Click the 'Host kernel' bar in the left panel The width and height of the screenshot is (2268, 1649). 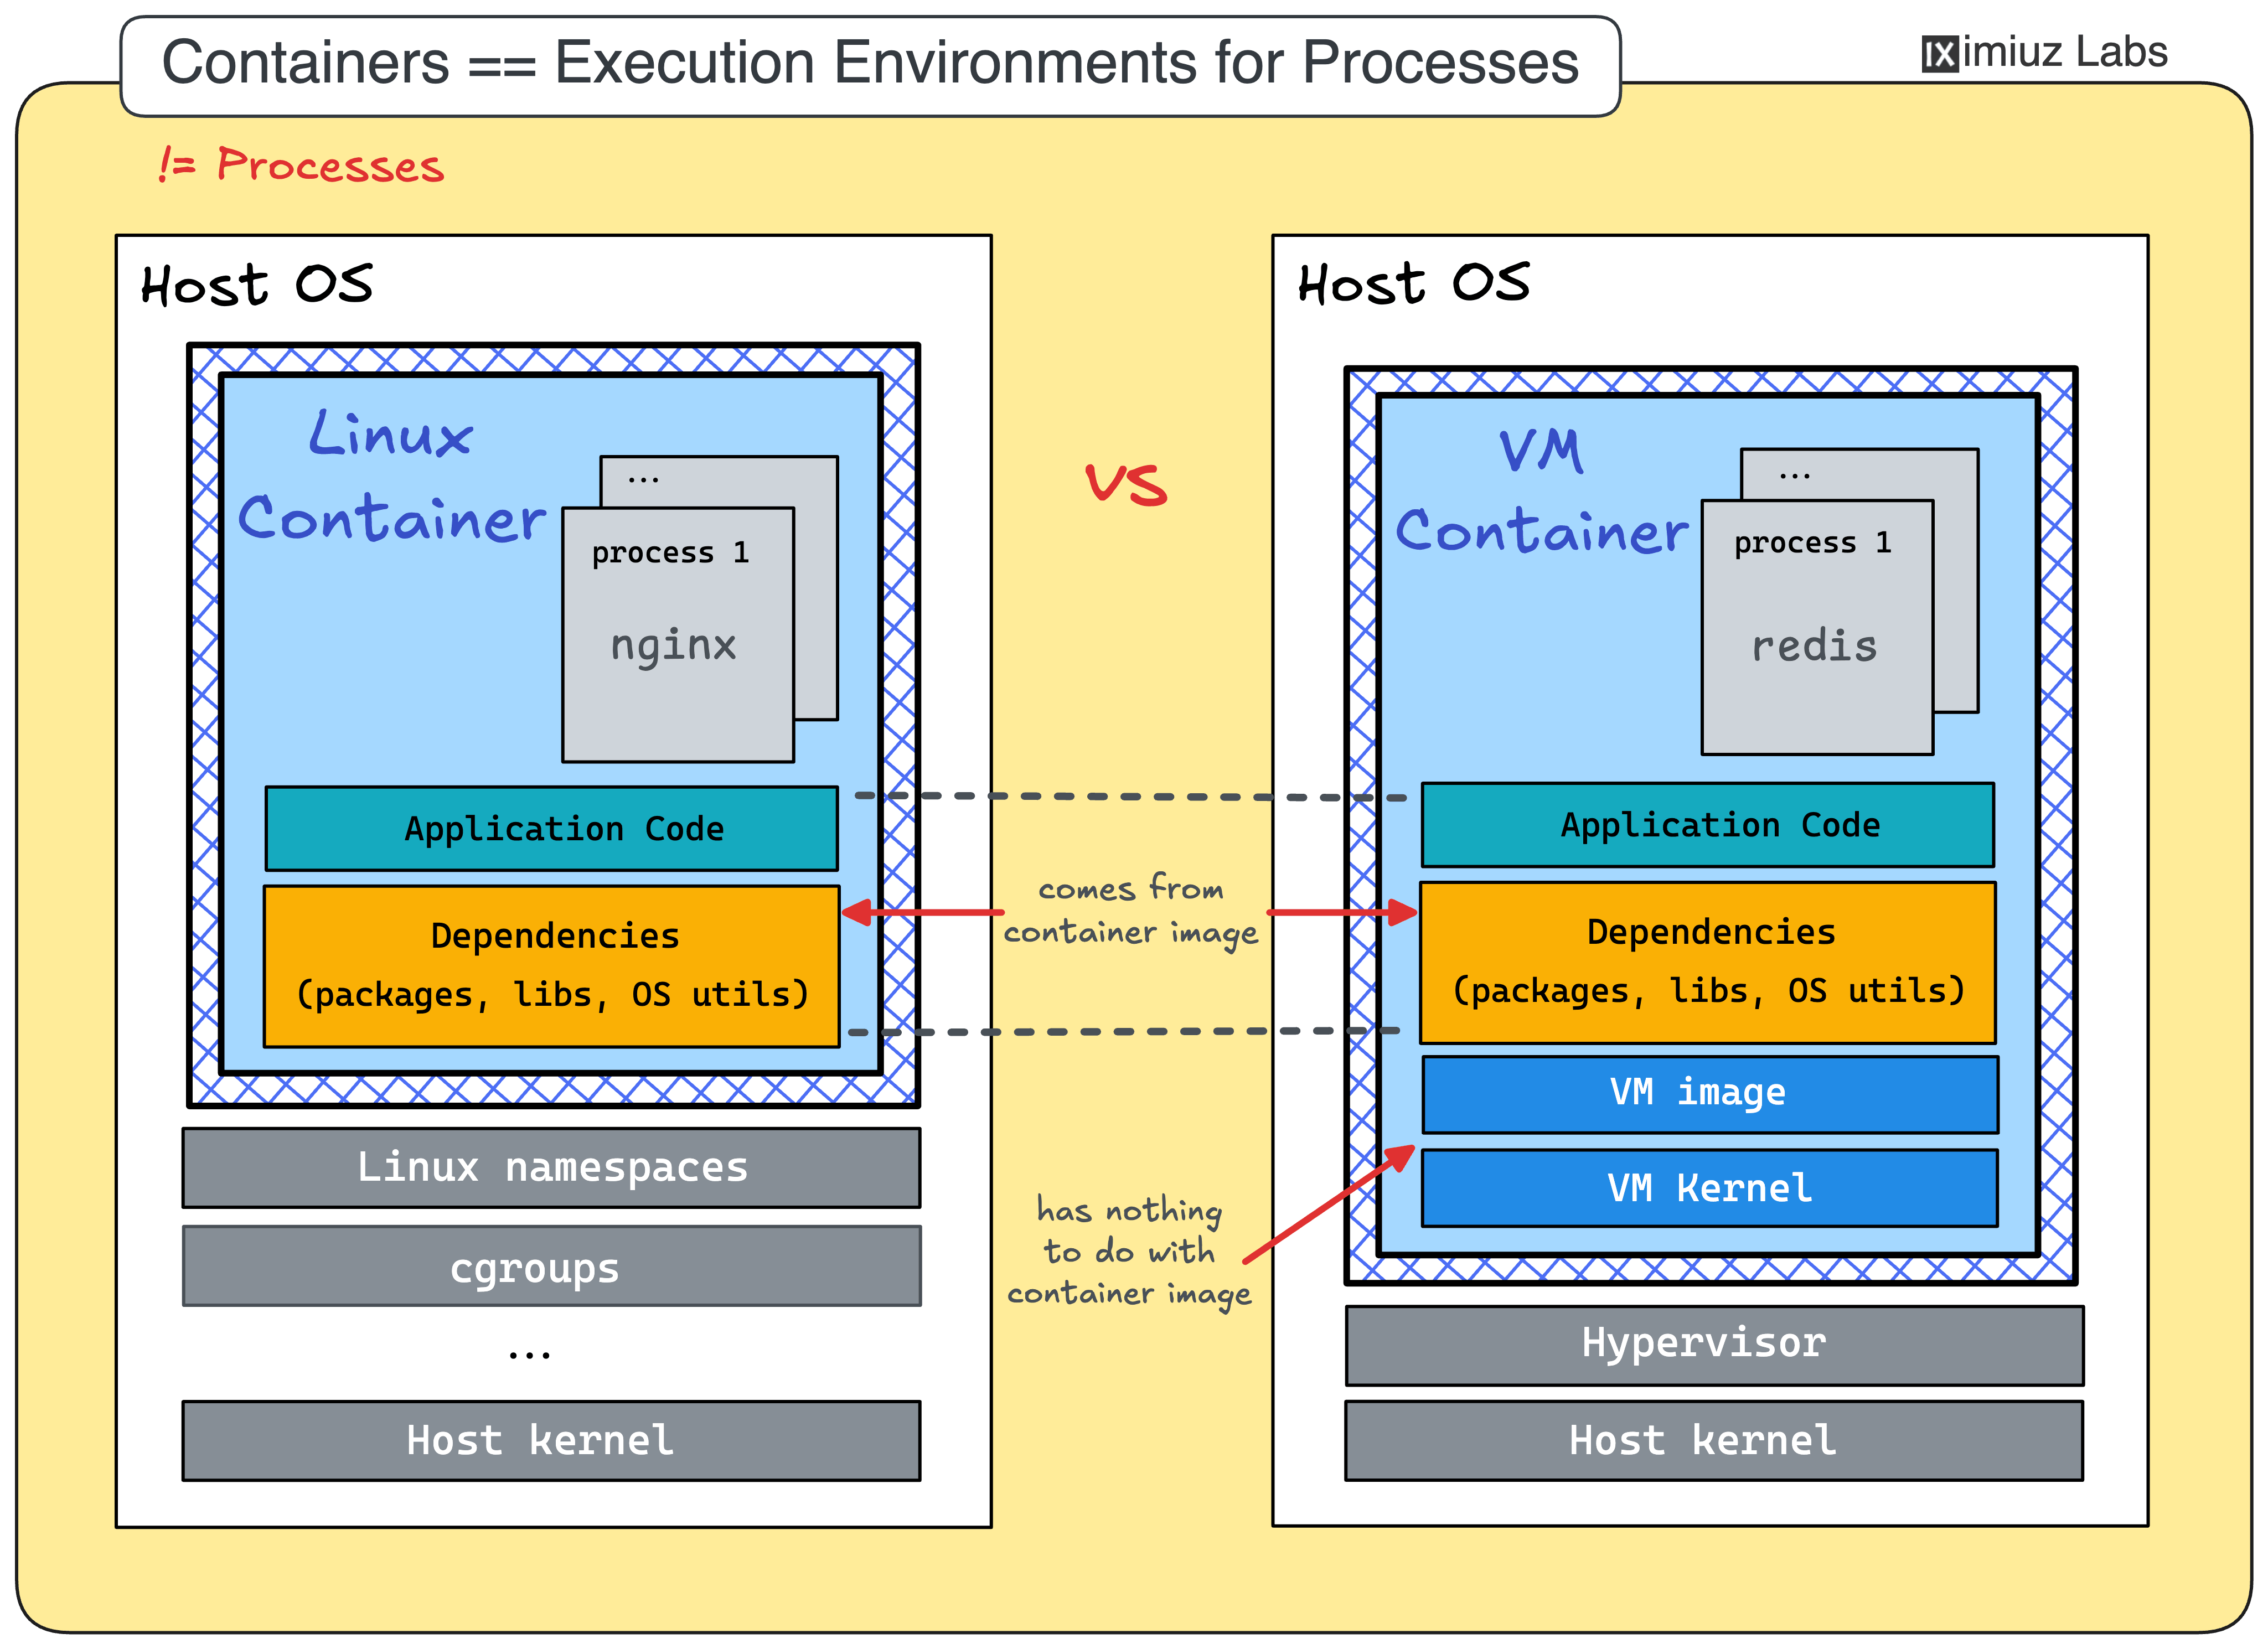coord(551,1441)
